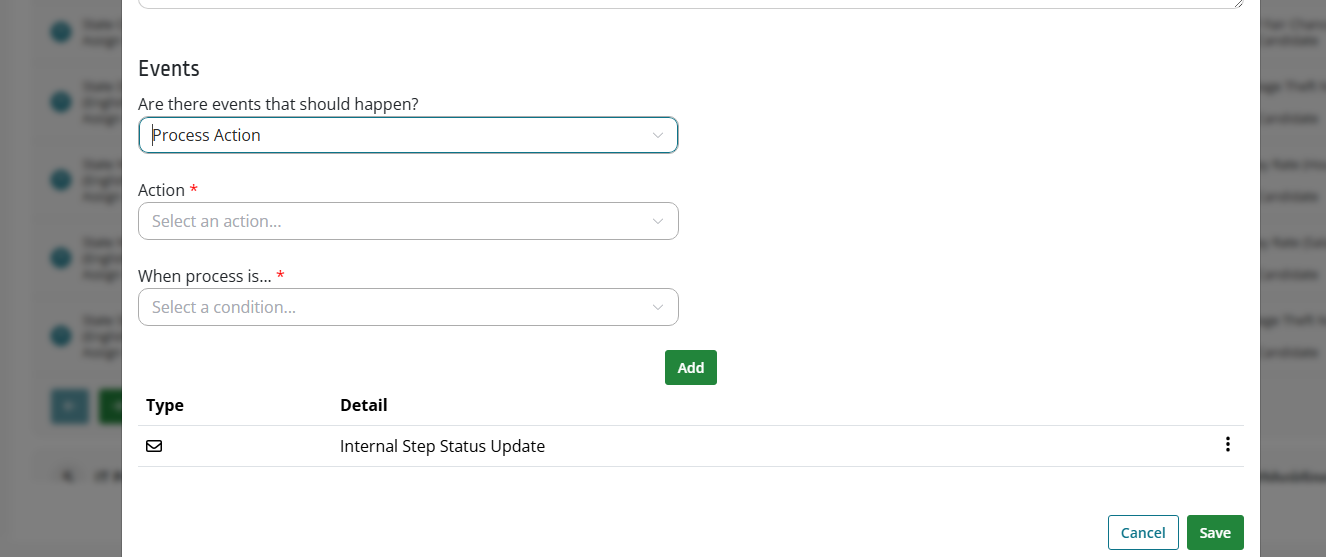Click the envelope icon in the Type column
Screen dimensions: 1326x557
click(x=154, y=446)
